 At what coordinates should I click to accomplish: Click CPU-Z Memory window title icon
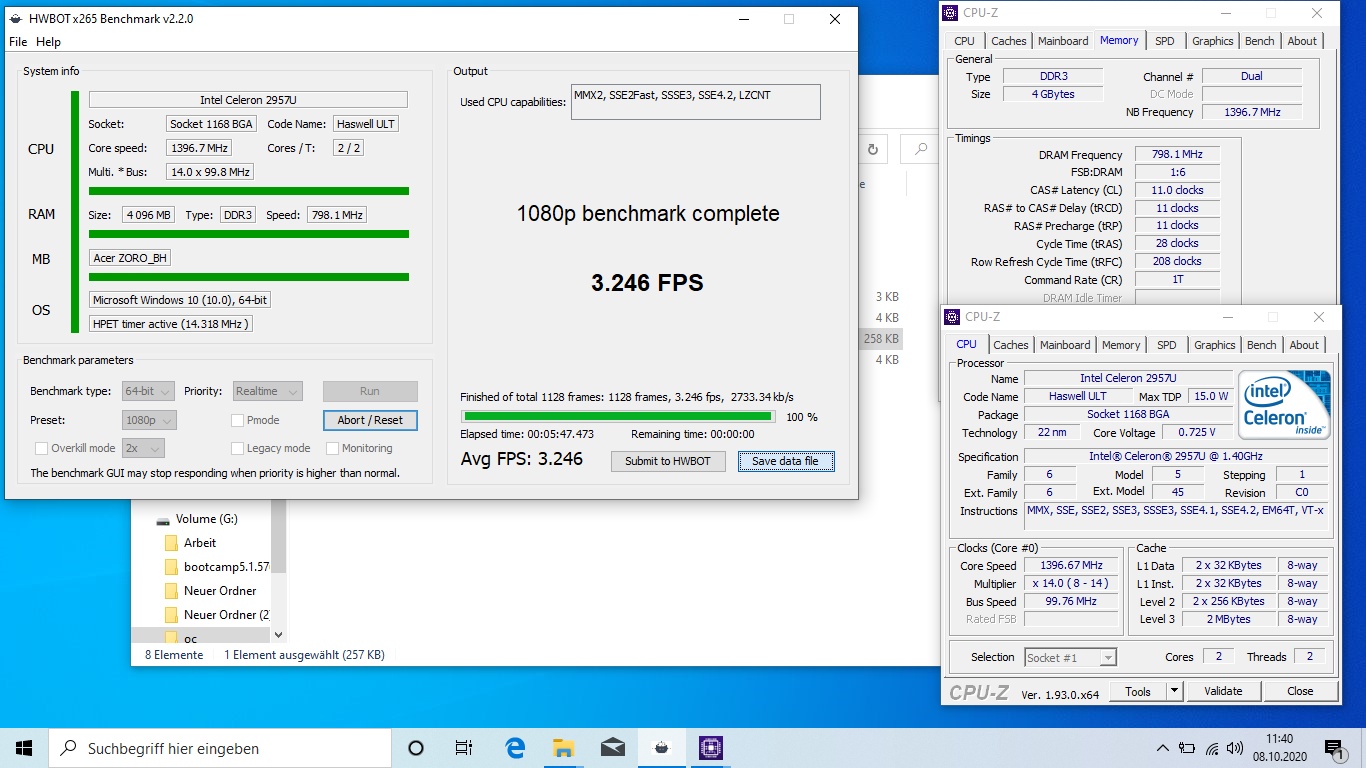[x=952, y=13]
